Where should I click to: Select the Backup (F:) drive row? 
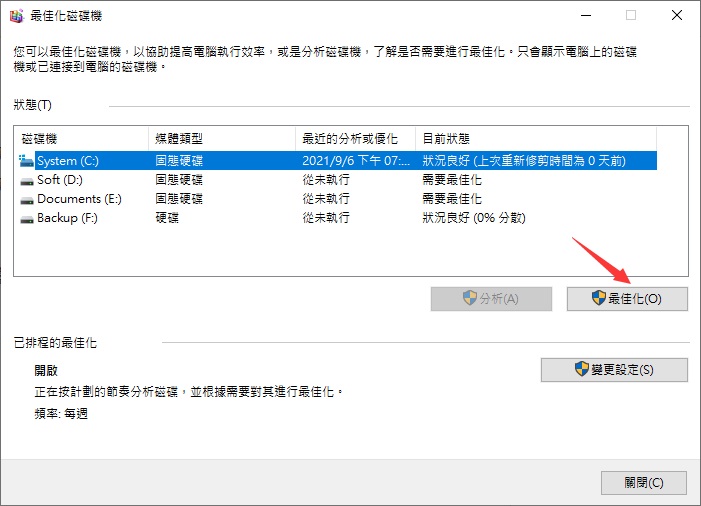pos(338,218)
